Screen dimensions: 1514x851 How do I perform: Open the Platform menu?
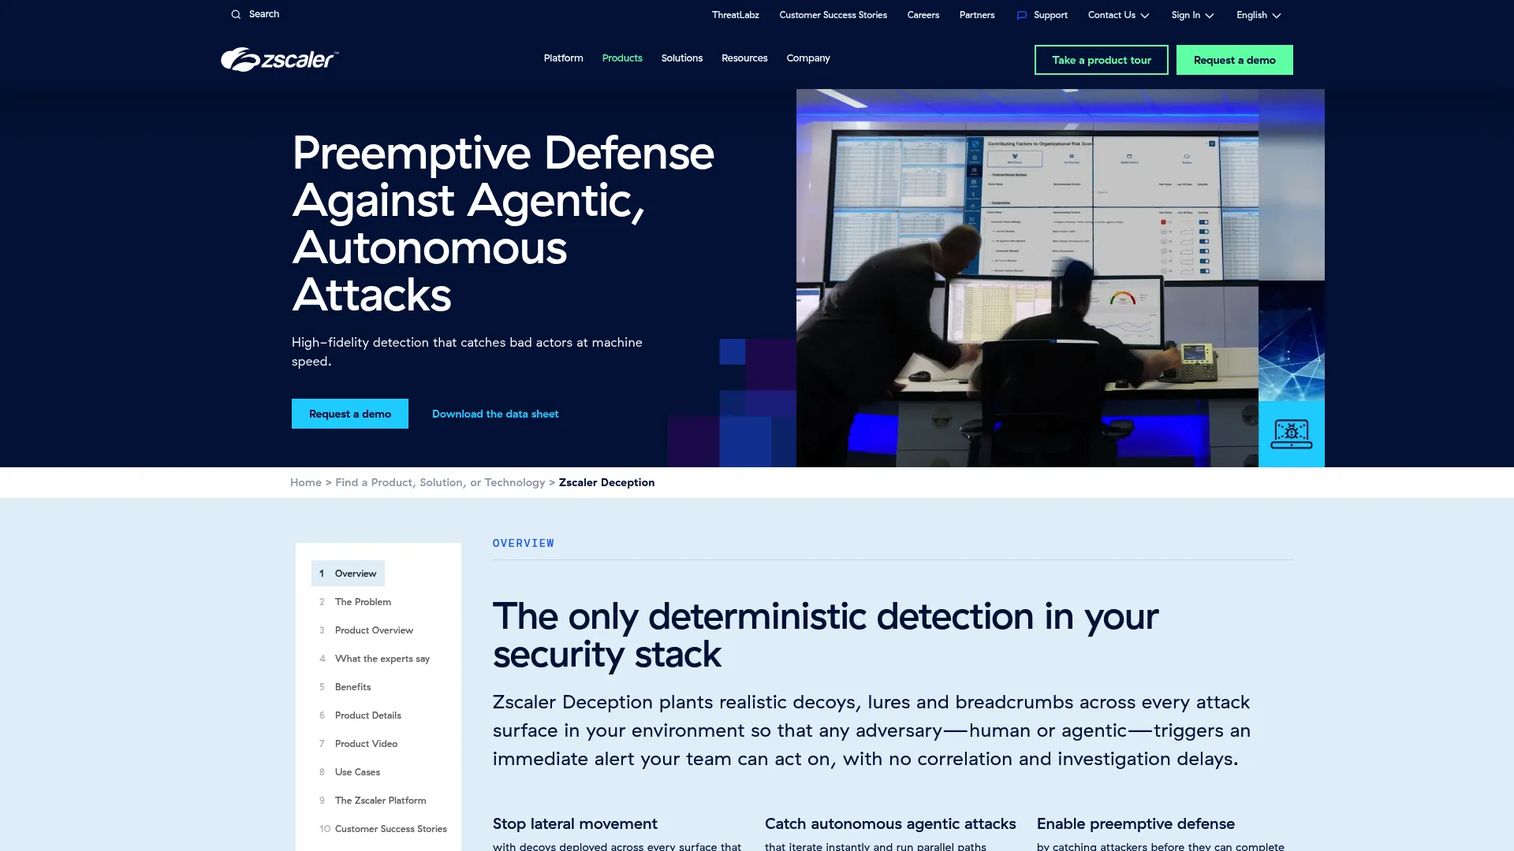(563, 58)
